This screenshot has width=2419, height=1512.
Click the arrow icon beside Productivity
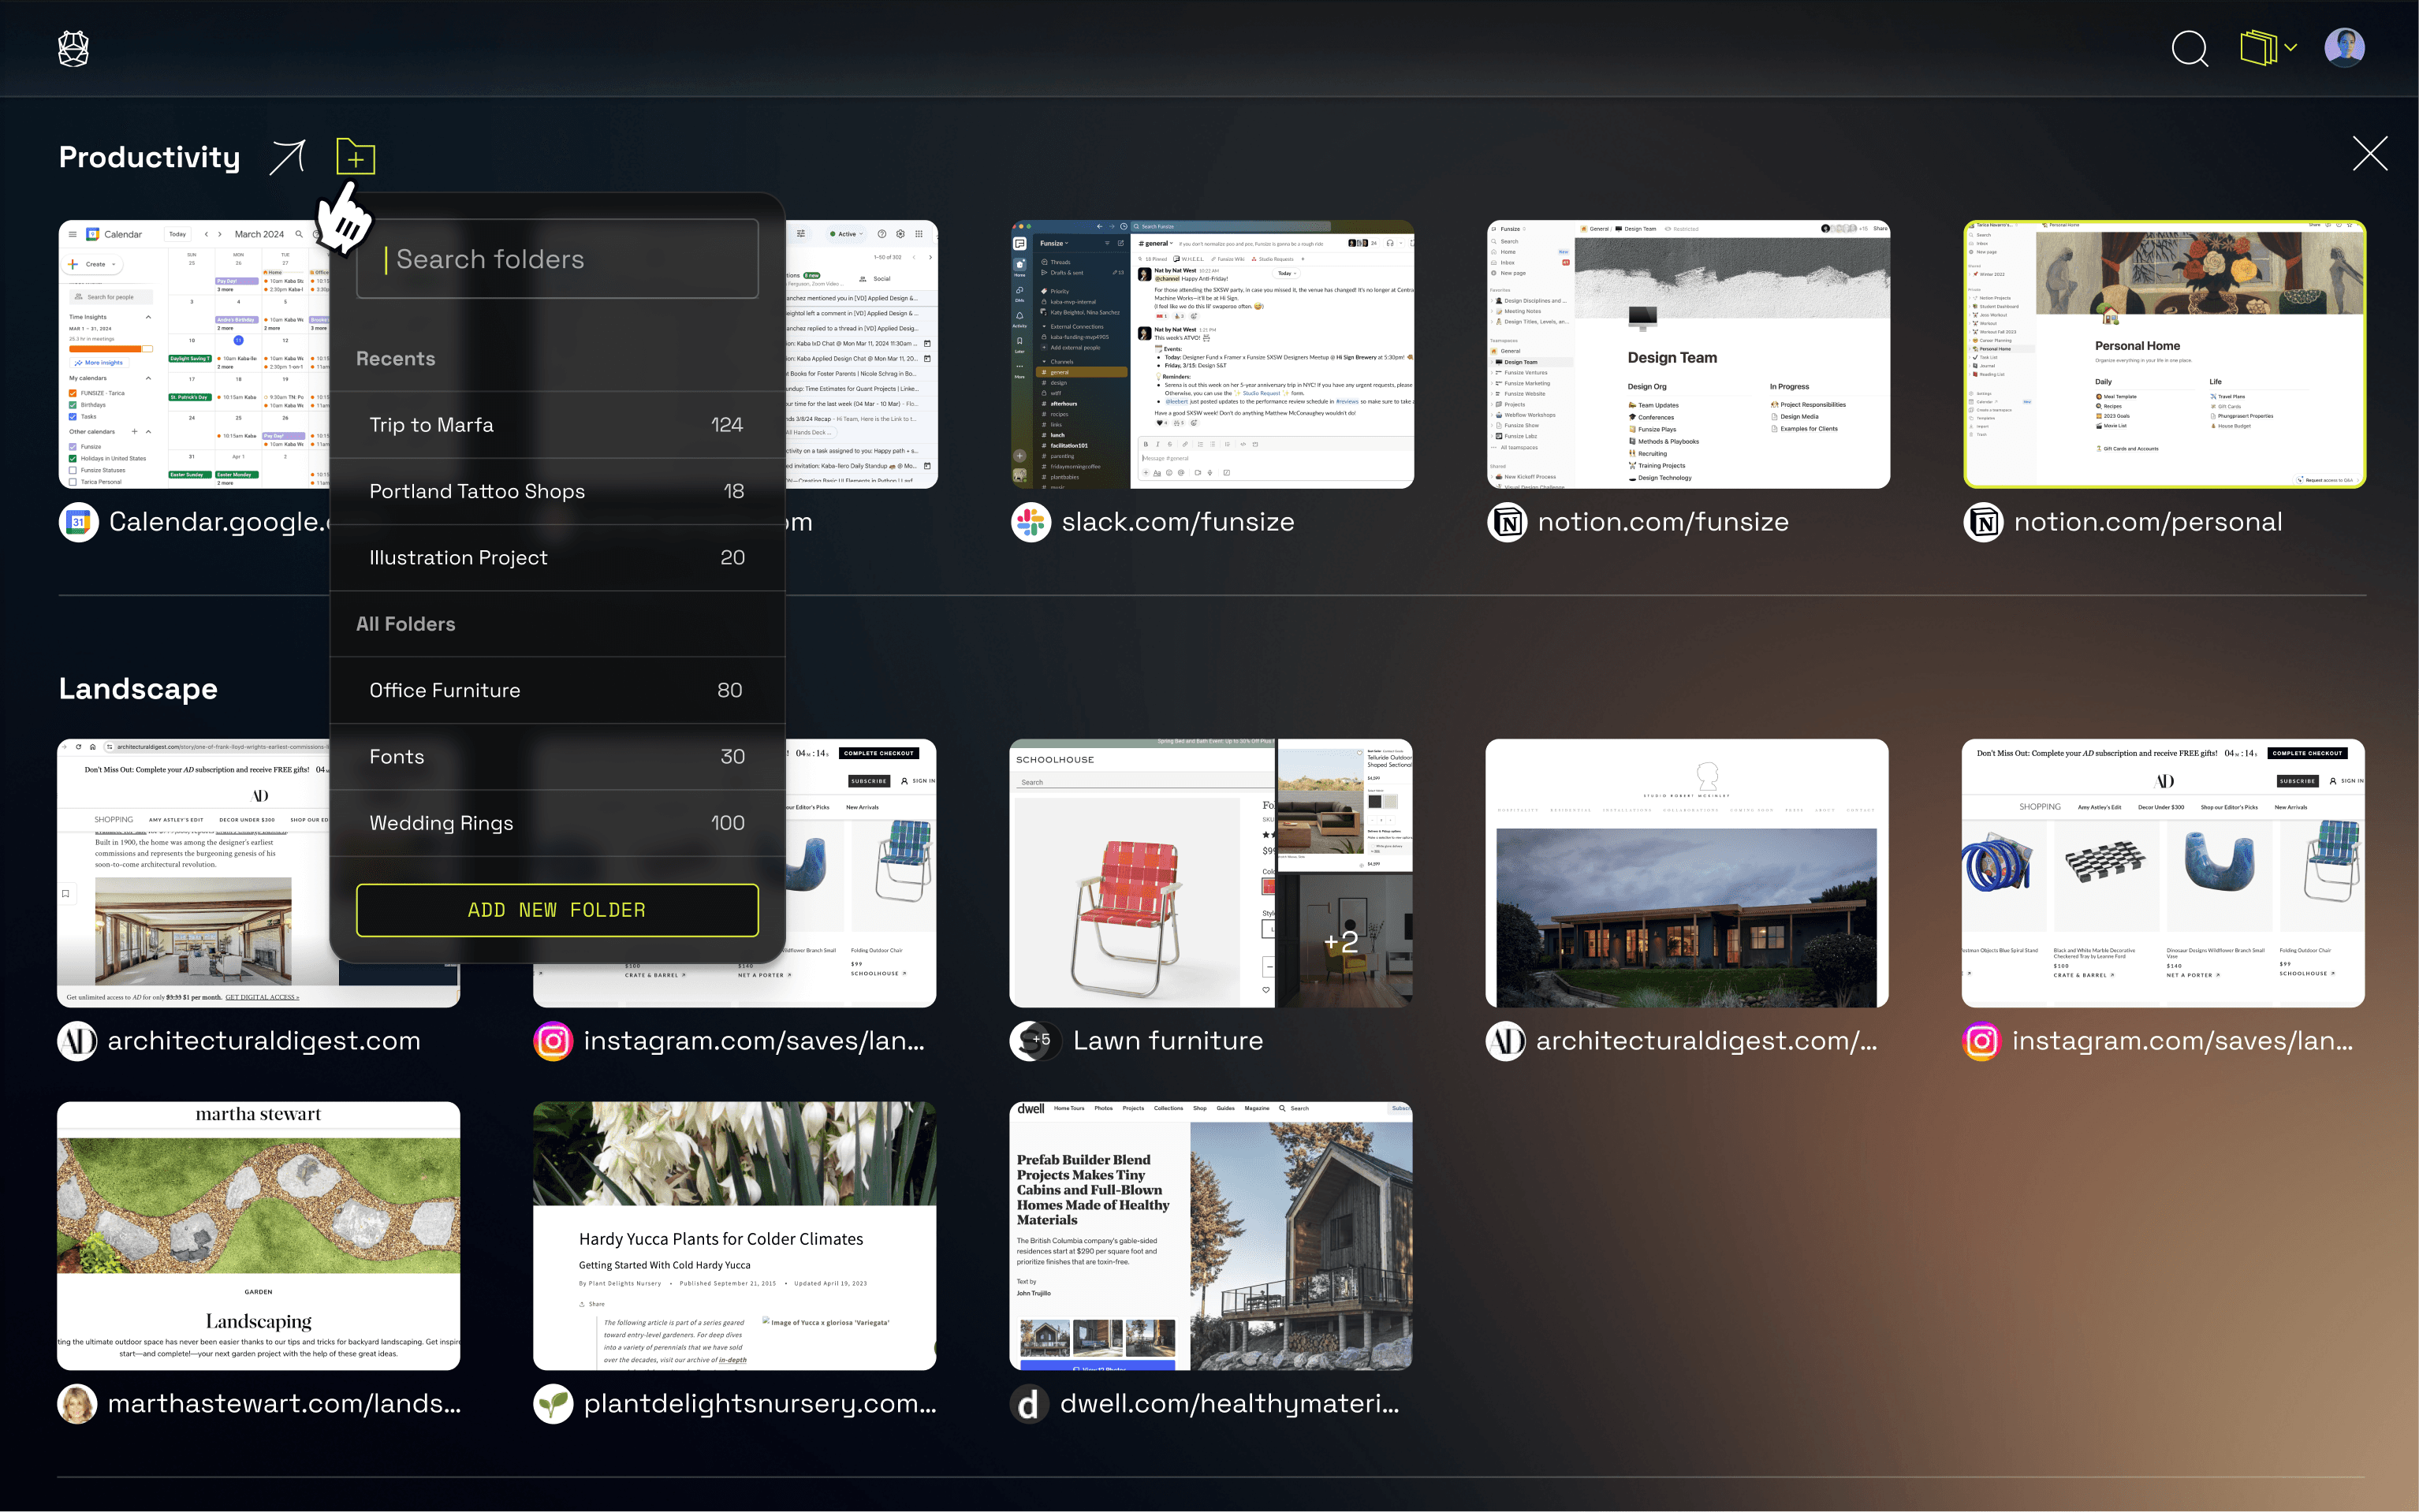tap(287, 157)
